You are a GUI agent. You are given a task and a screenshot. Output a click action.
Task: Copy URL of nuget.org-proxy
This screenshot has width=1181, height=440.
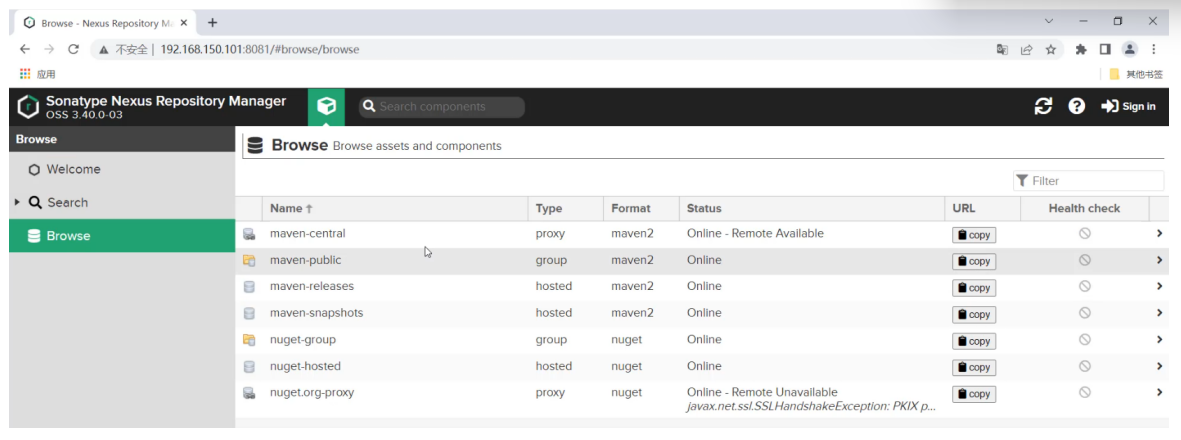coord(974,394)
